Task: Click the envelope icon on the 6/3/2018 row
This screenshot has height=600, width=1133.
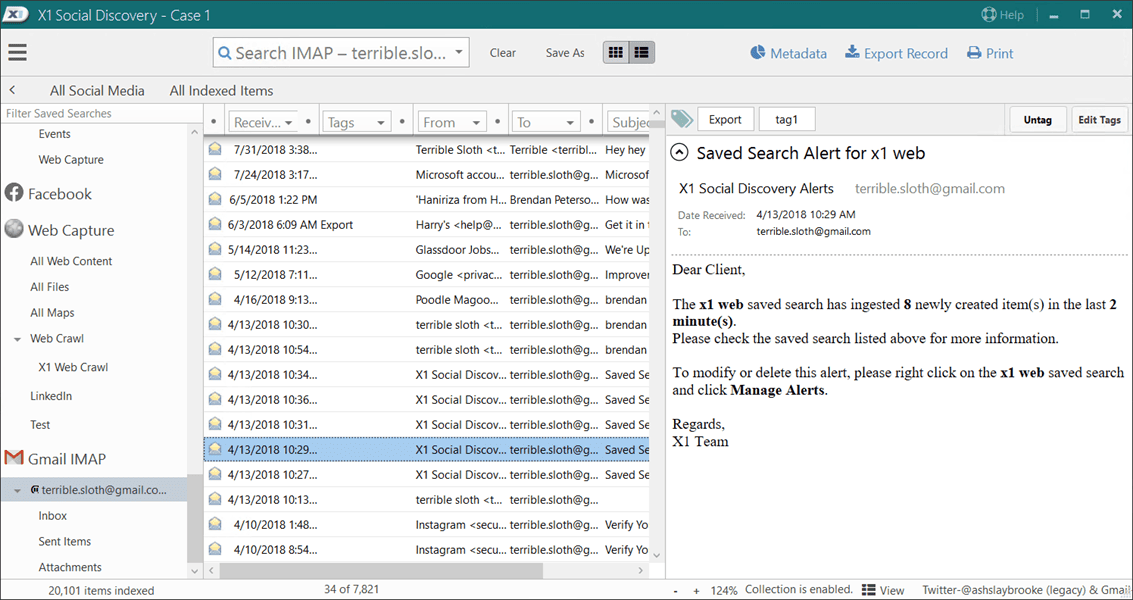Action: pyautogui.click(x=215, y=224)
